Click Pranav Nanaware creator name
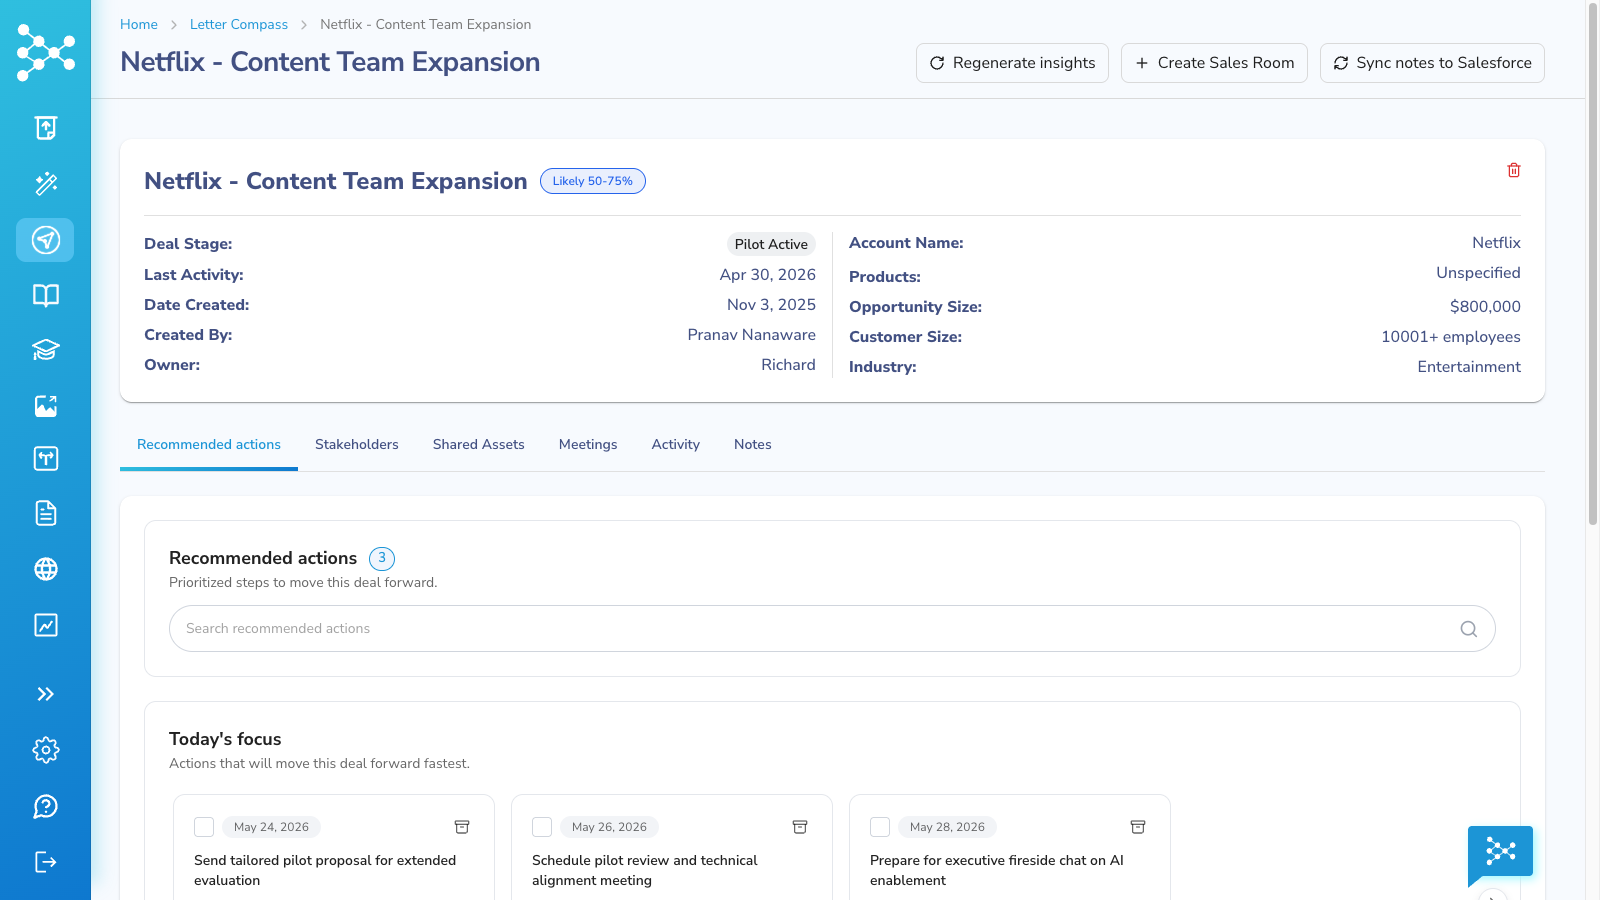 [751, 335]
